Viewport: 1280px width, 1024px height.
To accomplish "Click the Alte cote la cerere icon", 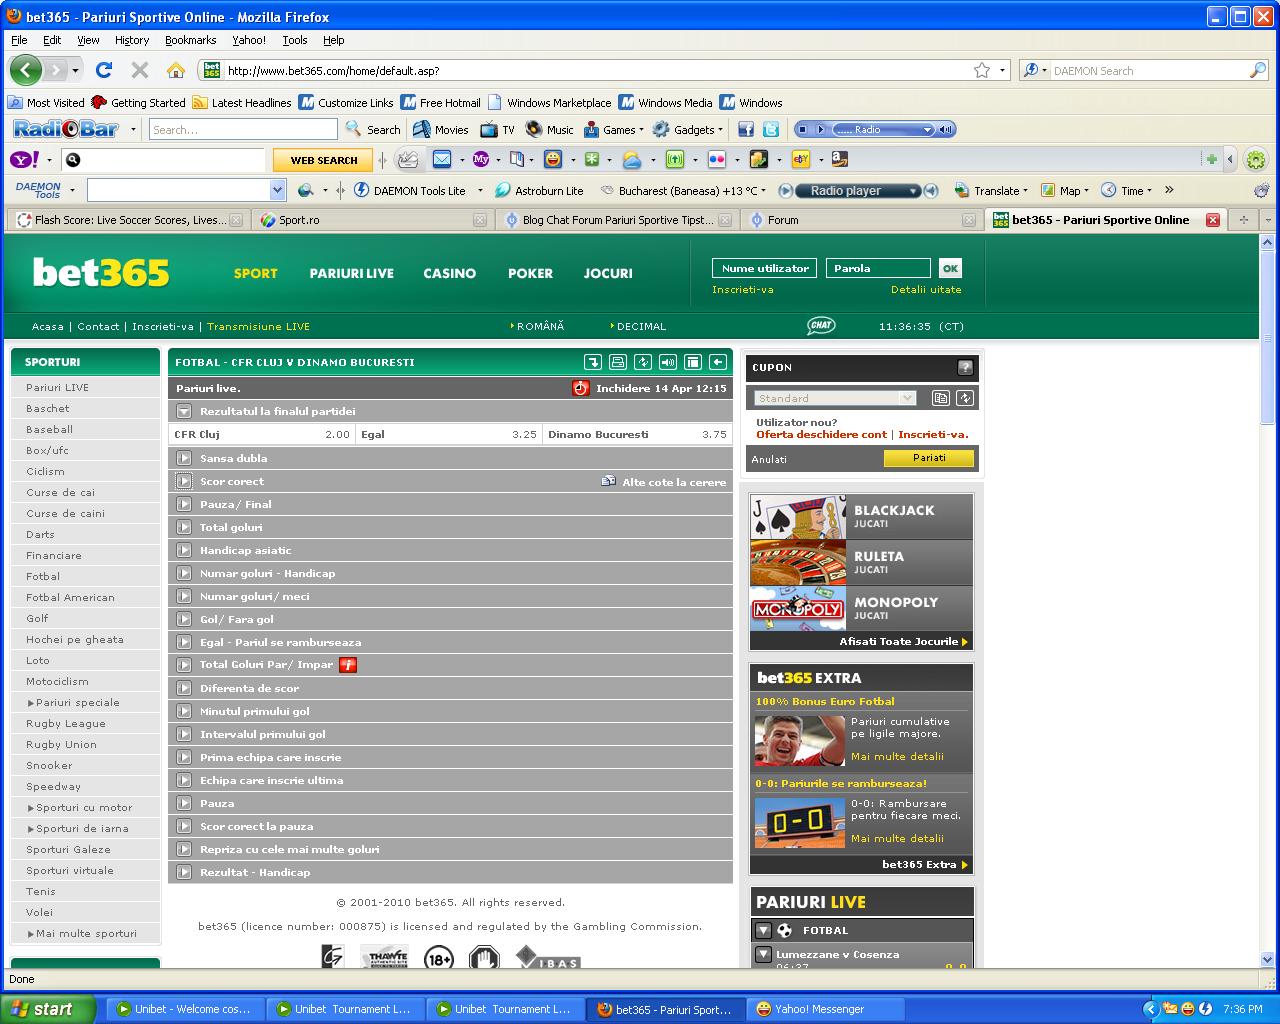I will (608, 481).
